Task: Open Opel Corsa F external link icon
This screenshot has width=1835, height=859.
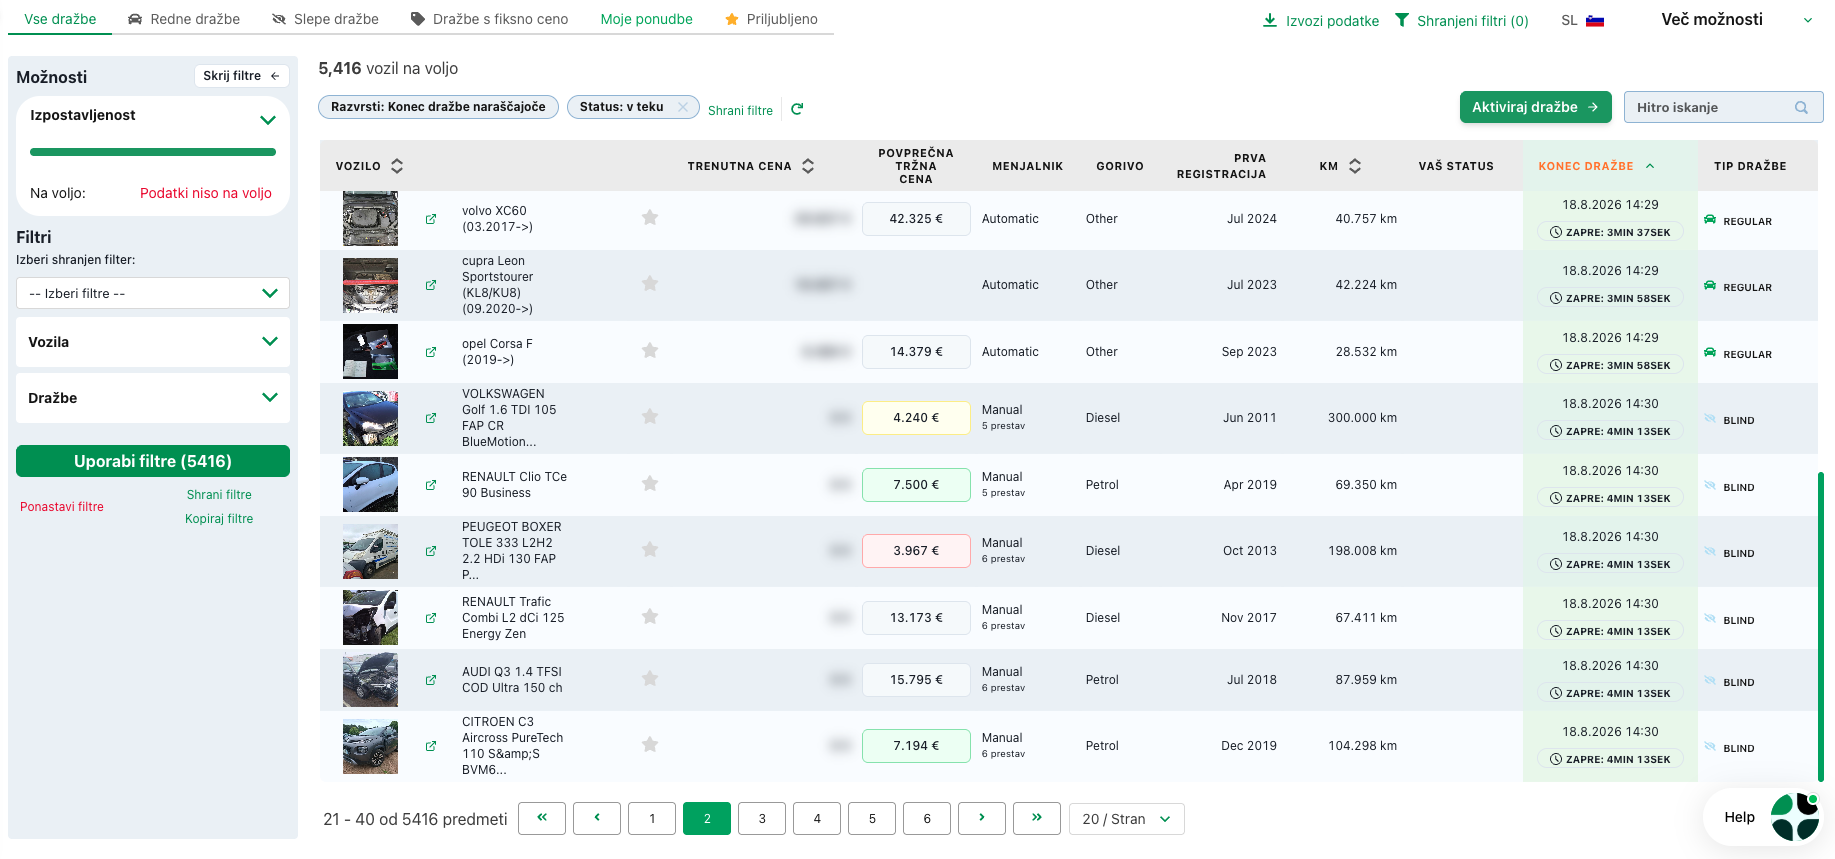Action: pos(431,352)
